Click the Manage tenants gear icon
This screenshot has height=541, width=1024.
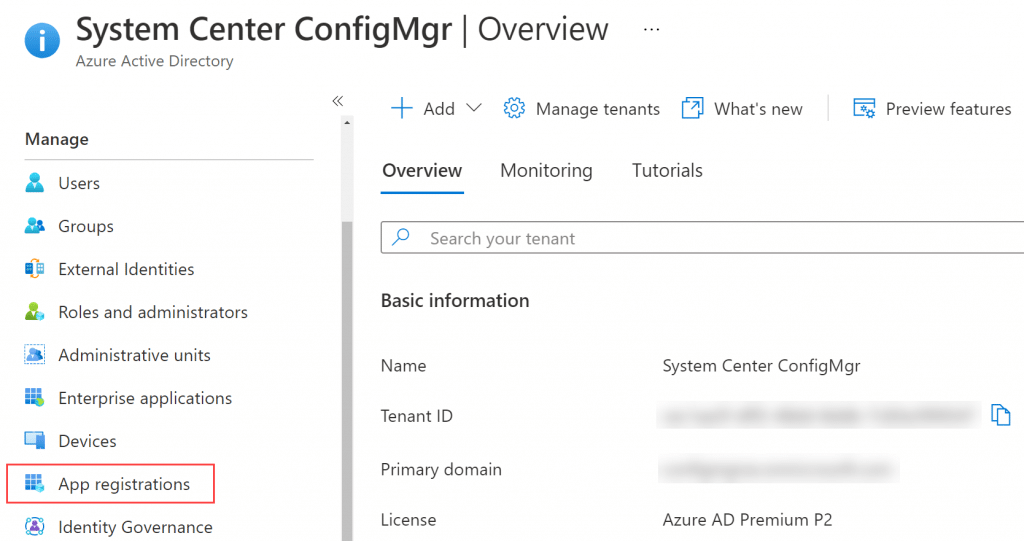[514, 108]
